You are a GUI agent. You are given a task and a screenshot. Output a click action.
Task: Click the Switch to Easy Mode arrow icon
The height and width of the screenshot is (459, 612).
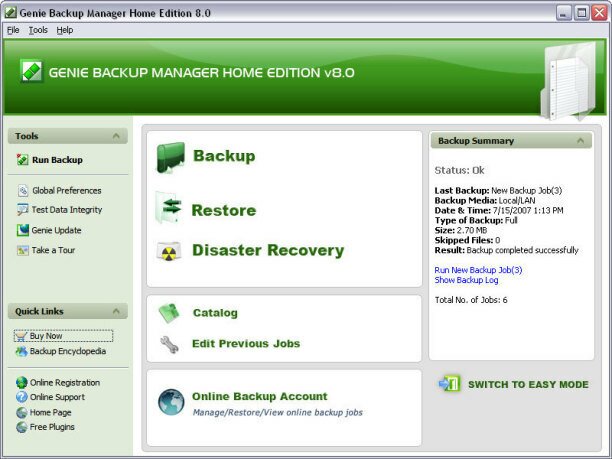[449, 384]
